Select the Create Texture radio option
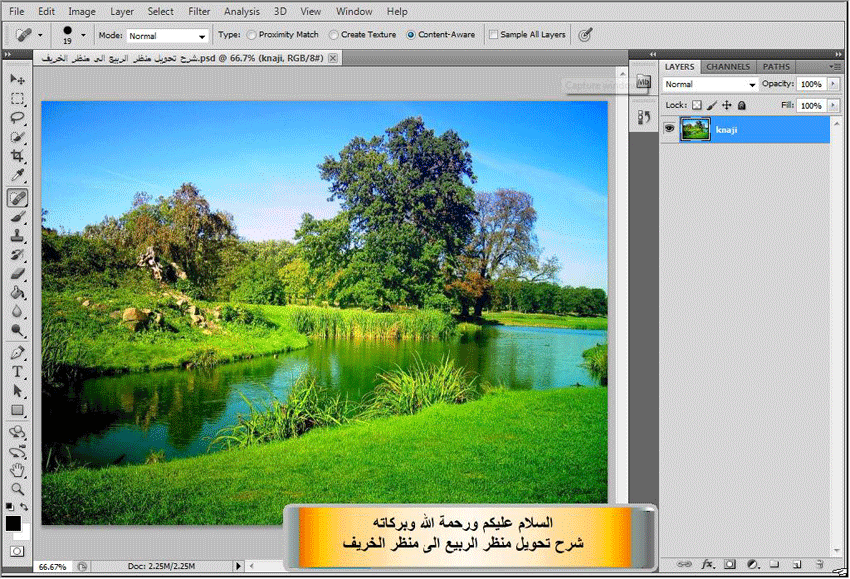This screenshot has height=579, width=850. click(x=333, y=35)
